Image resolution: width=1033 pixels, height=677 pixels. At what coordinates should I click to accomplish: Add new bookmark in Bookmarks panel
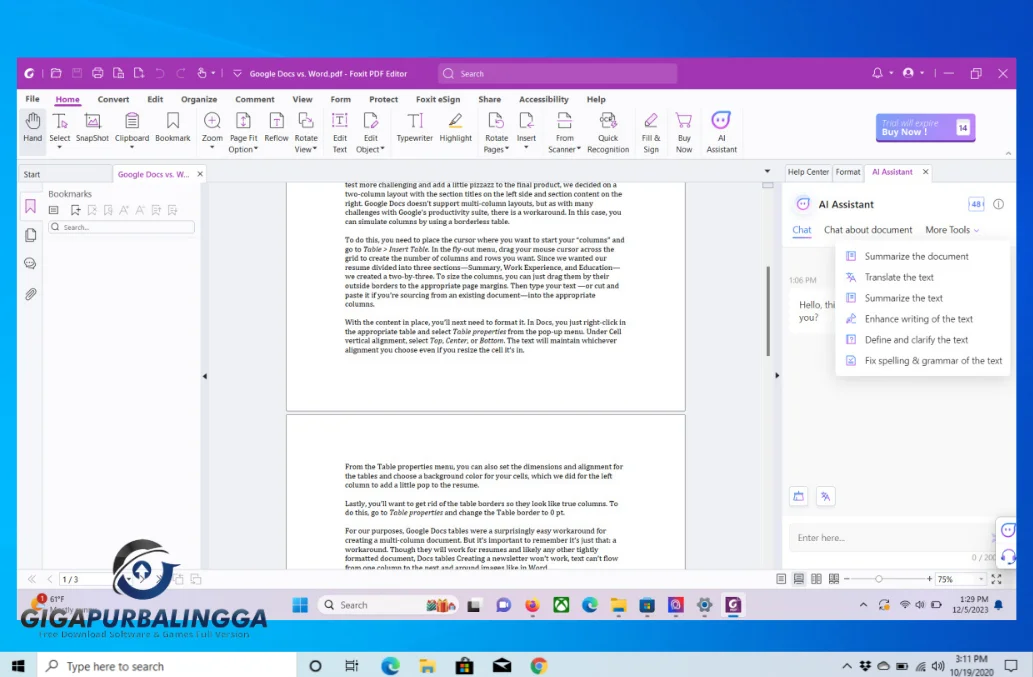(x=76, y=210)
